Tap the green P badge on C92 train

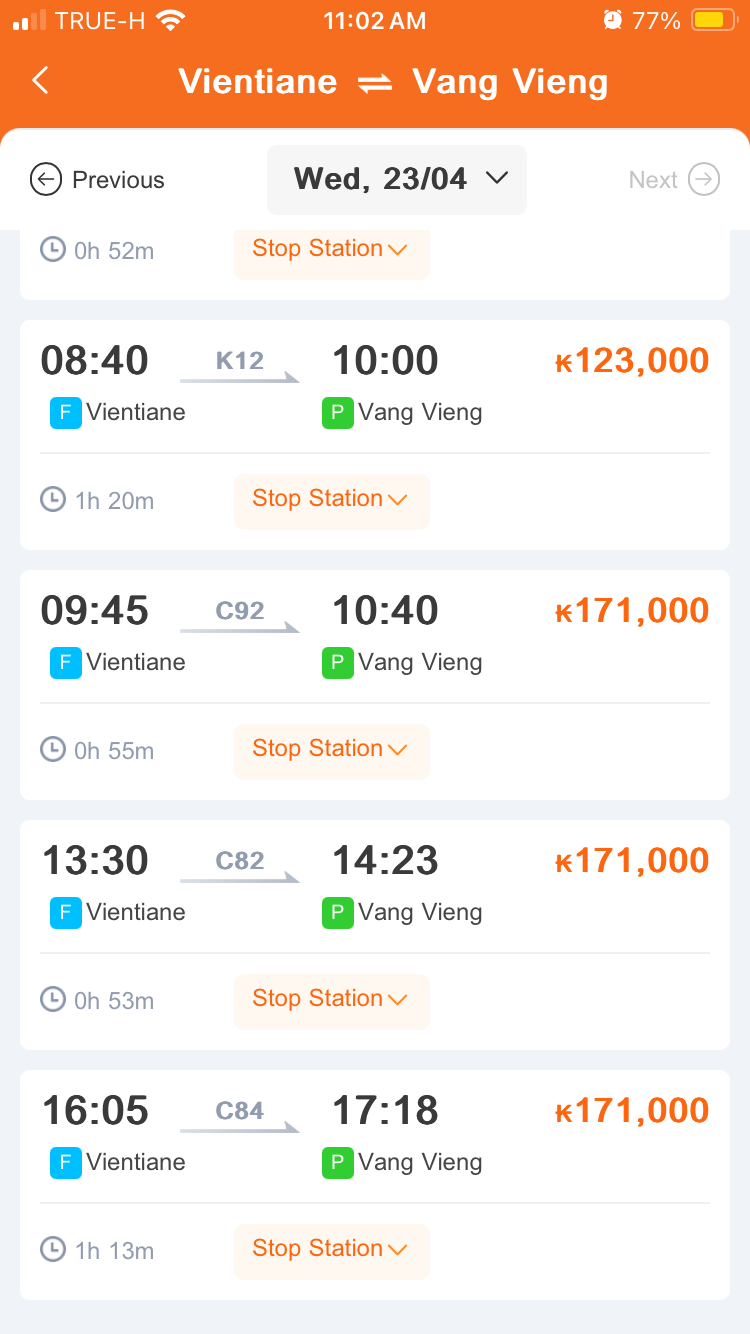click(x=337, y=662)
